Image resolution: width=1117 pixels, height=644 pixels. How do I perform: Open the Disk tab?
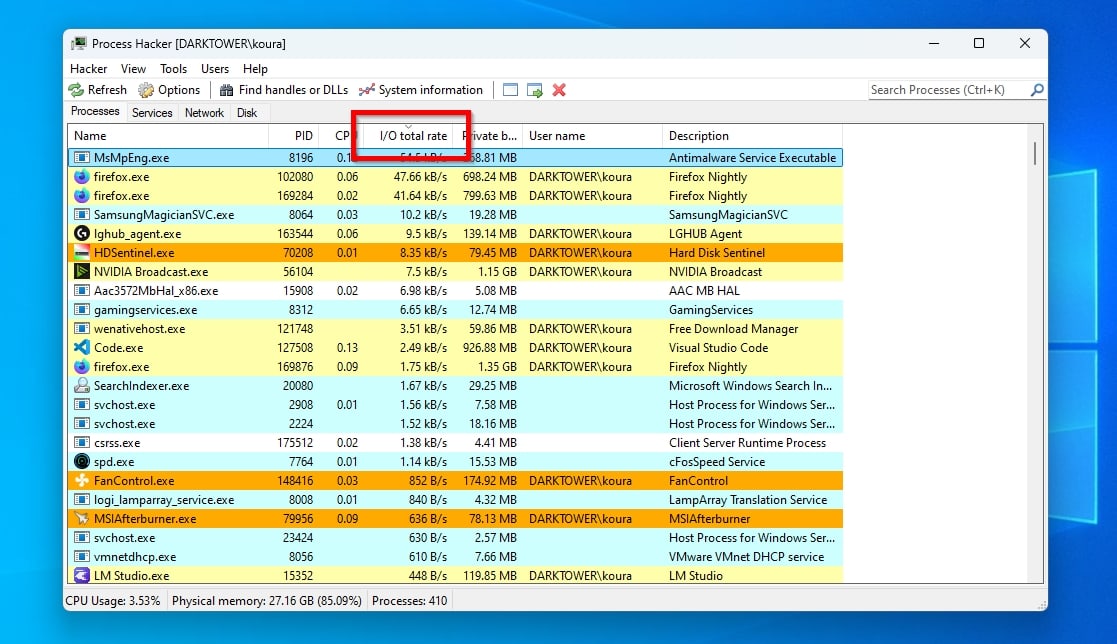(x=247, y=113)
